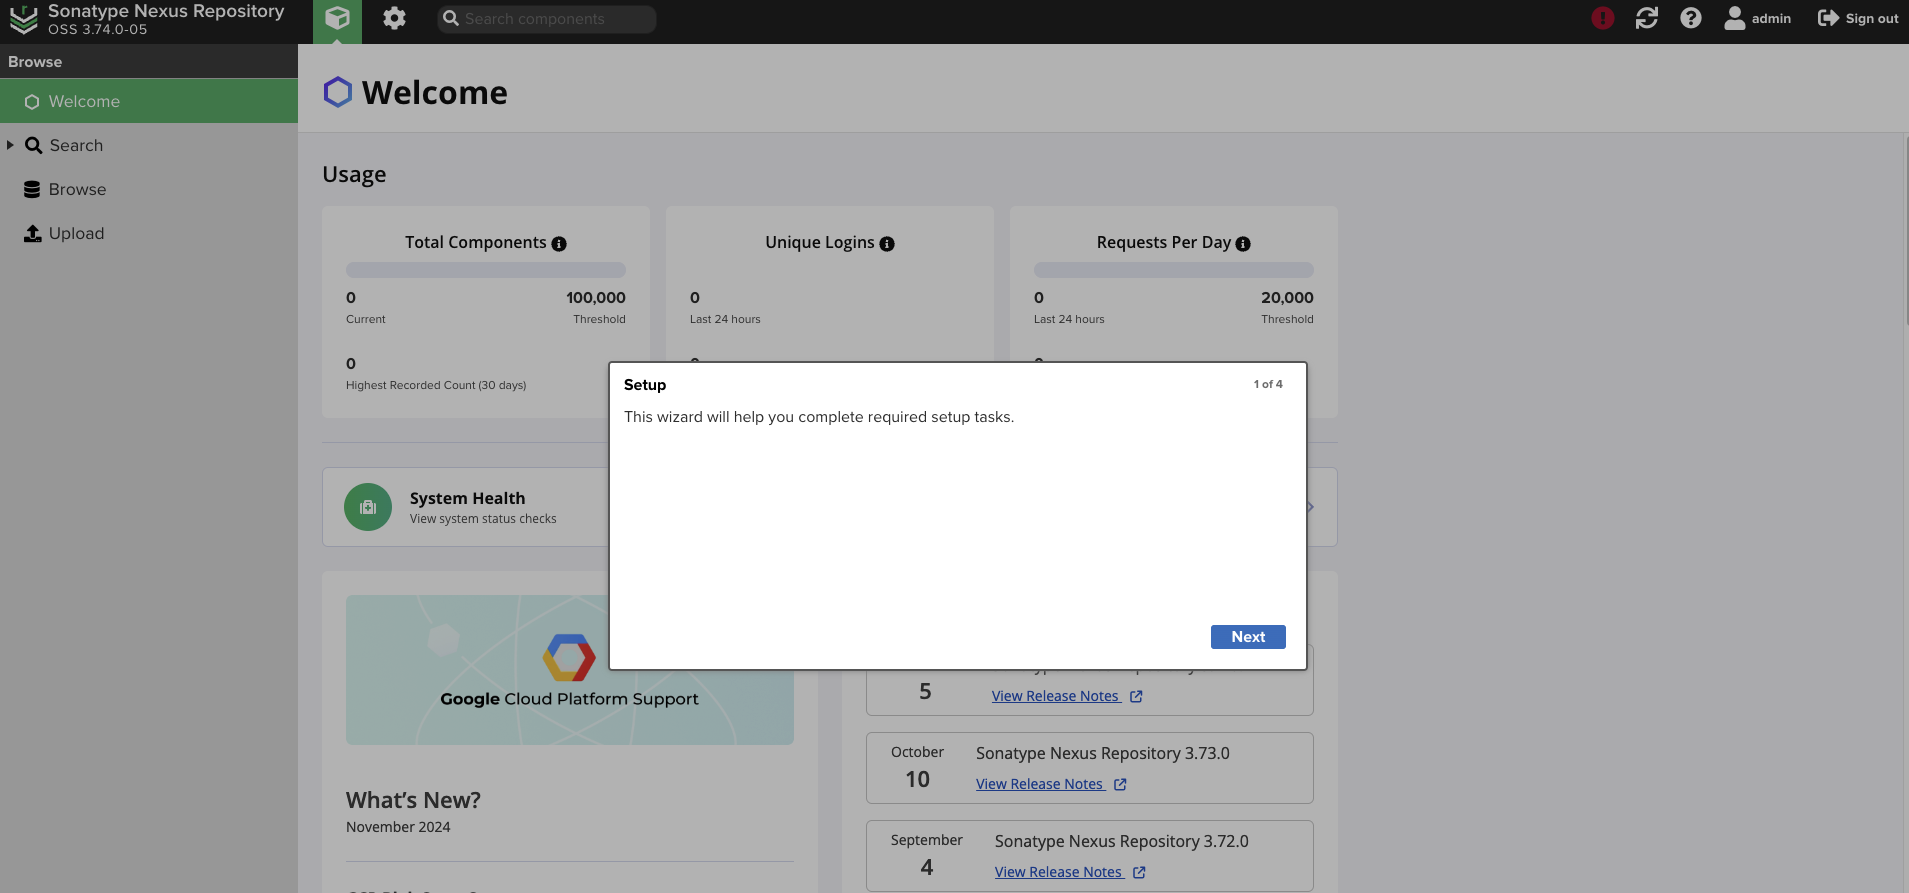Select Welcome in the sidebar
This screenshot has height=893, width=1909.
[x=149, y=101]
